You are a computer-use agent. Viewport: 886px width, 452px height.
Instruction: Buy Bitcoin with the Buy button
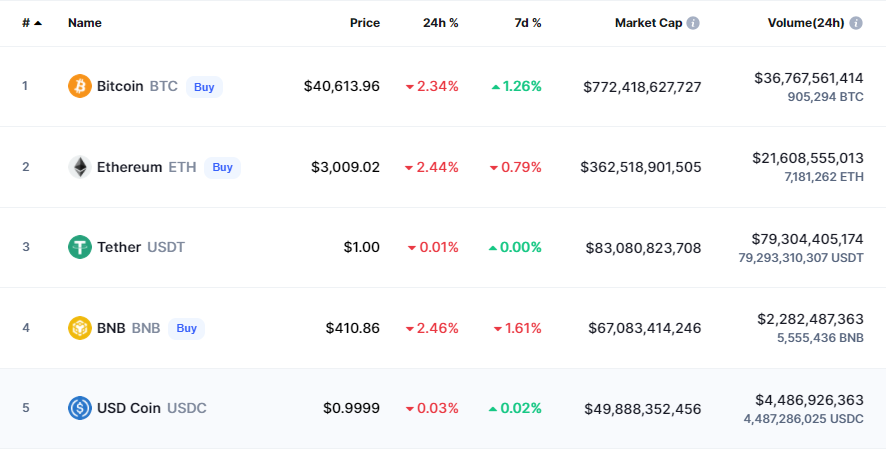204,86
